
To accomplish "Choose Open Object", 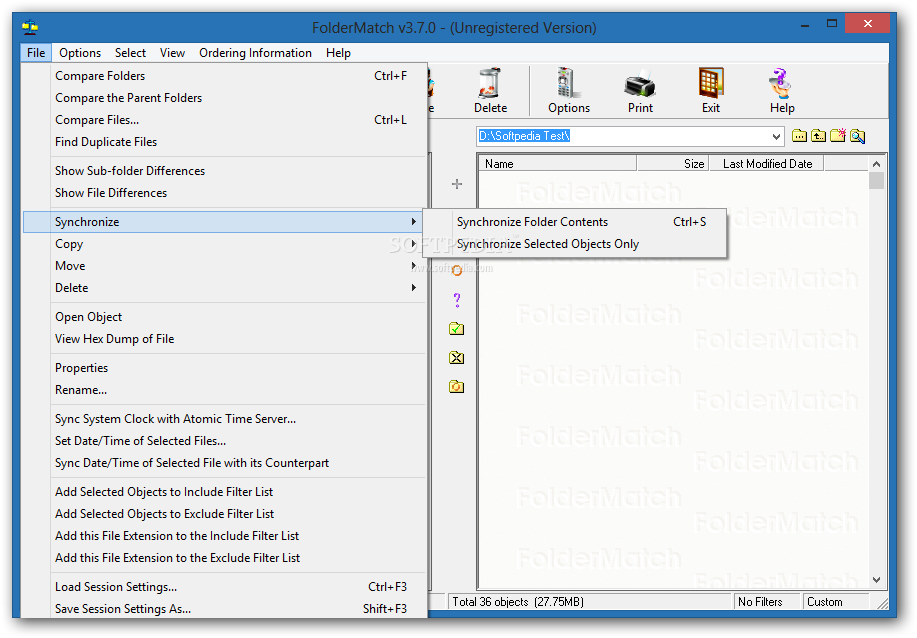I will point(225,317).
